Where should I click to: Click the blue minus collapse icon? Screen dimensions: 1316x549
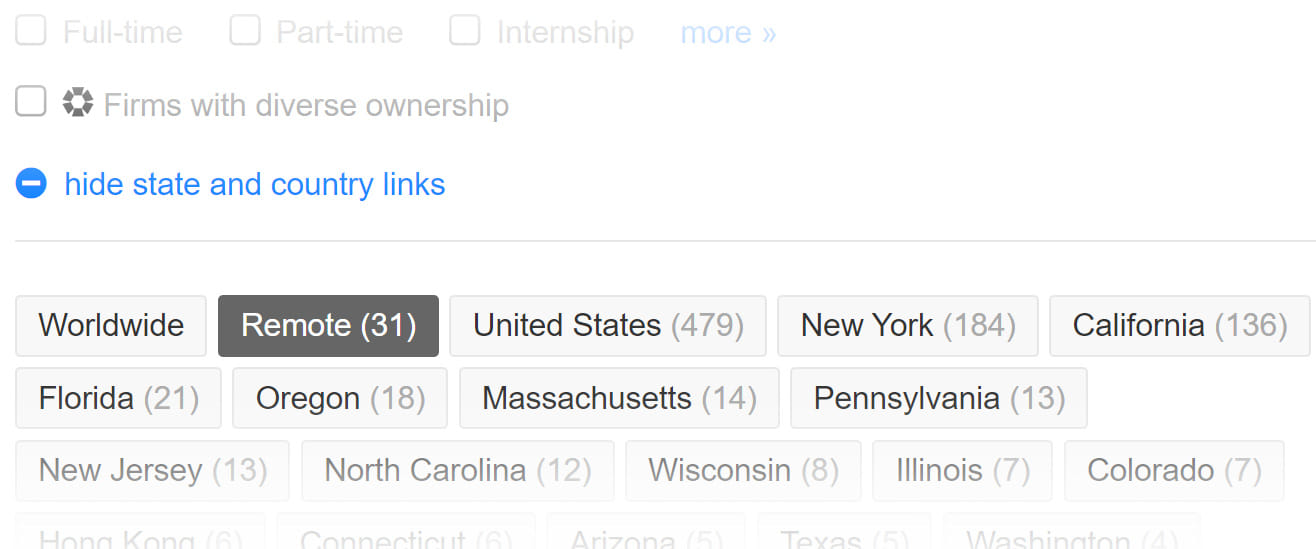tap(31, 184)
